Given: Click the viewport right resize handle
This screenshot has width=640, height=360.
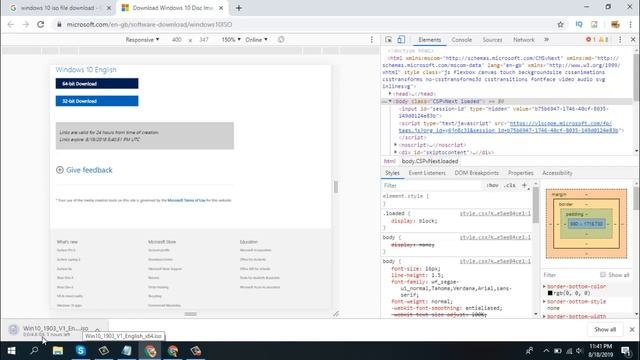Looking at the screenshot, I should pyautogui.click(x=336, y=187).
